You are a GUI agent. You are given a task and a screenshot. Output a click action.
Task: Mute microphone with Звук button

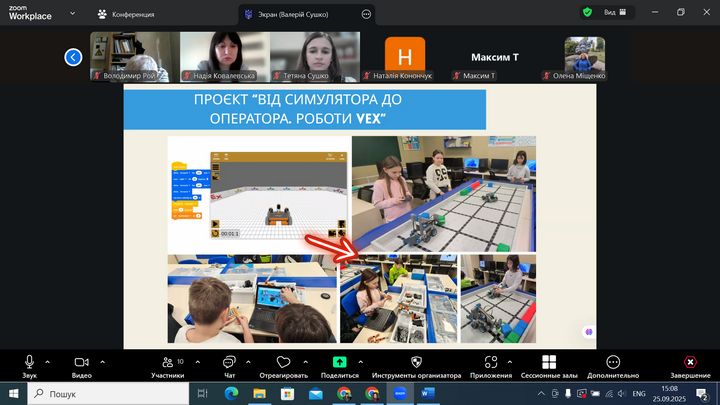pos(30,363)
